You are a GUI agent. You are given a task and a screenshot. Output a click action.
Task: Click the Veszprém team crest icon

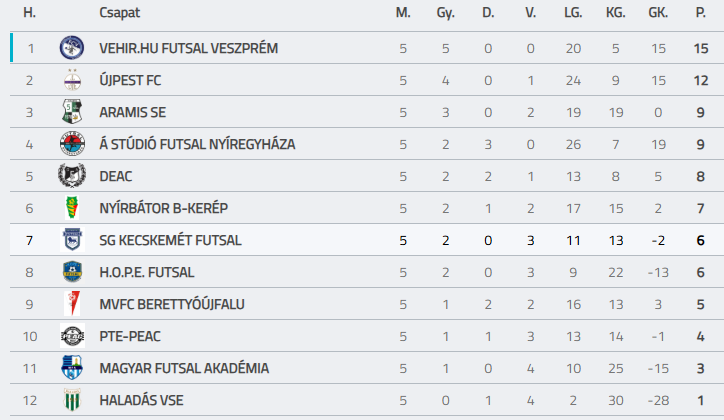(x=72, y=48)
